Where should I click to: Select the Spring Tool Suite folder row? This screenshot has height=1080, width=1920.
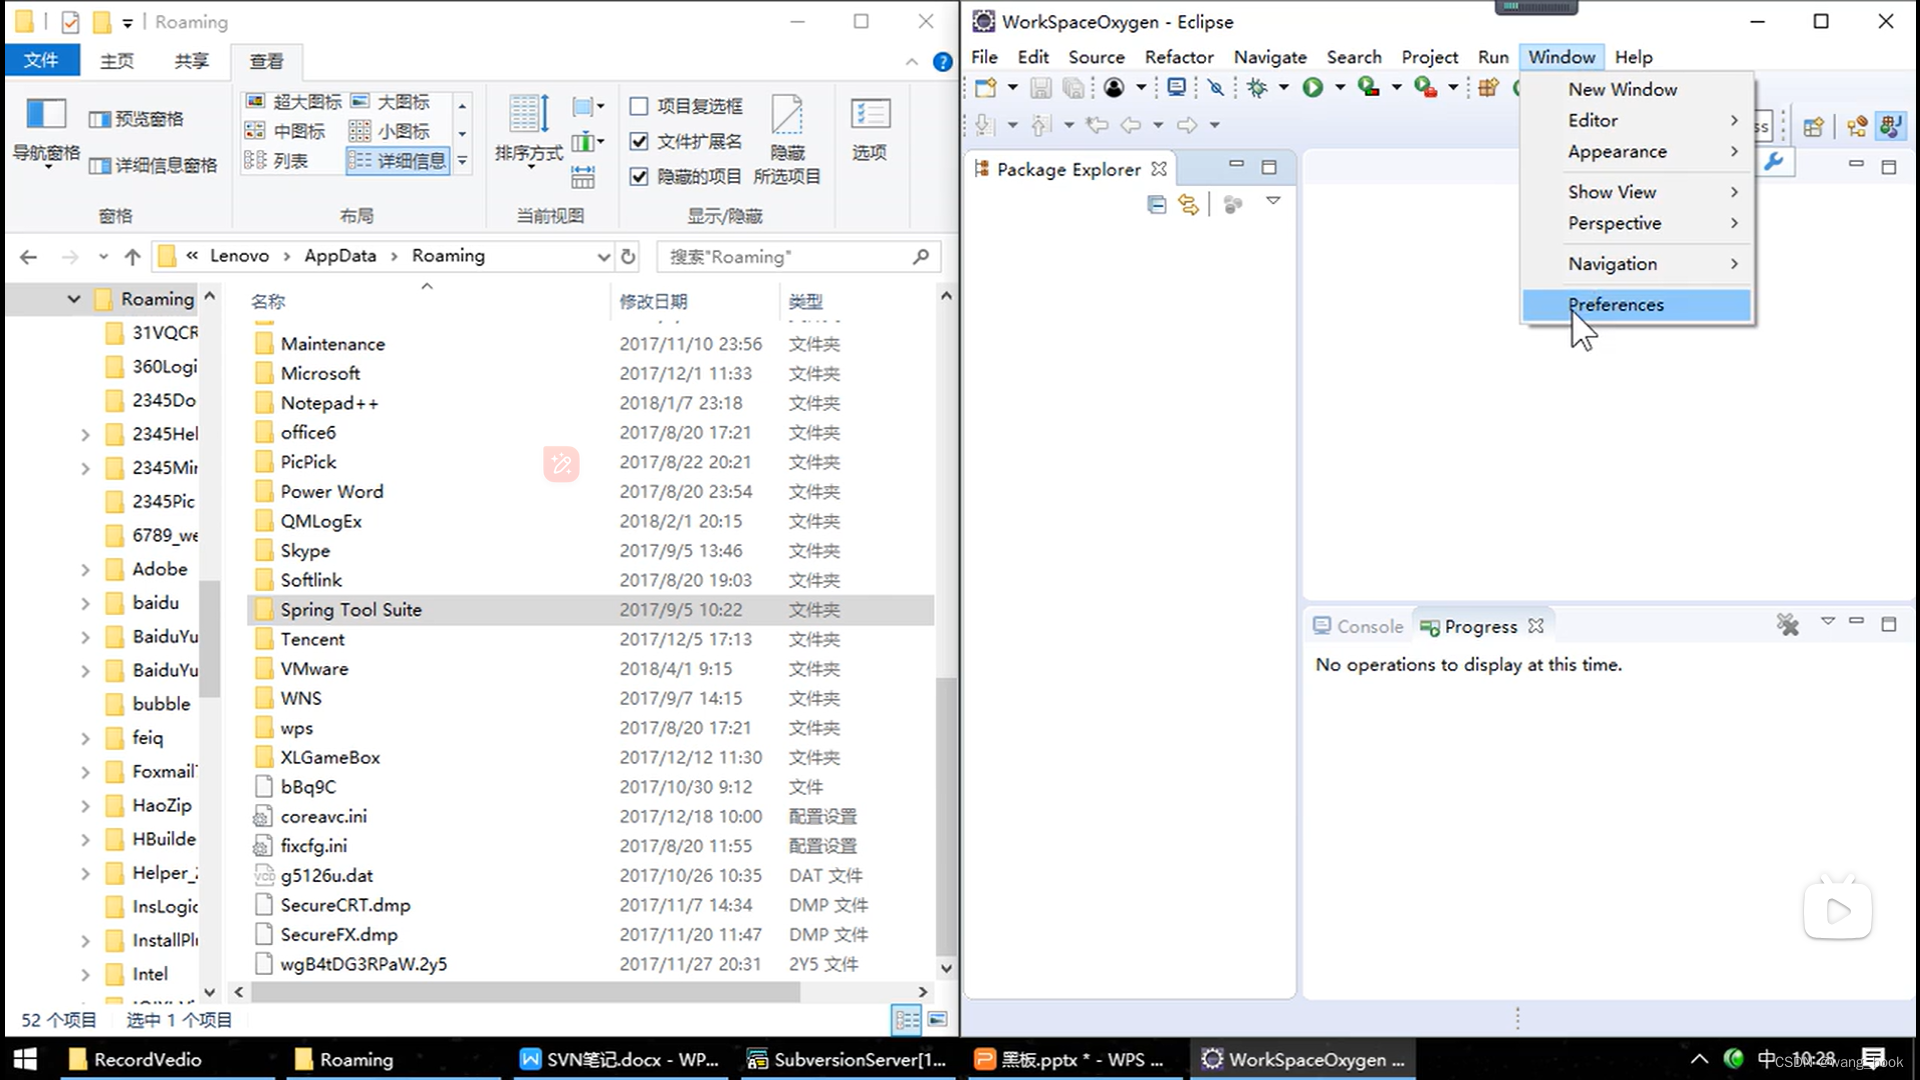click(x=590, y=610)
